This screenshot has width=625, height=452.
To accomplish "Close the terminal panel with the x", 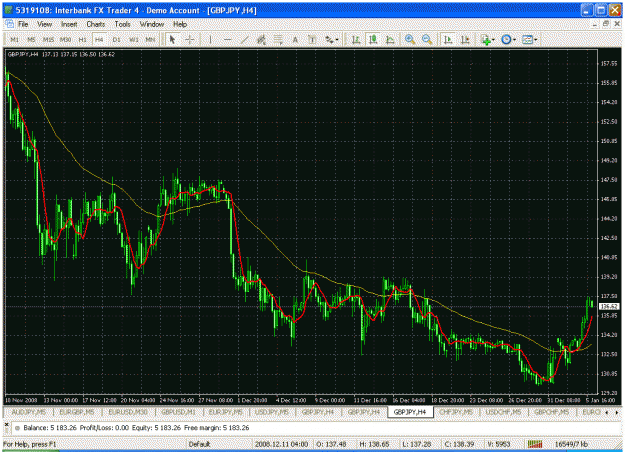I will tap(6, 425).
